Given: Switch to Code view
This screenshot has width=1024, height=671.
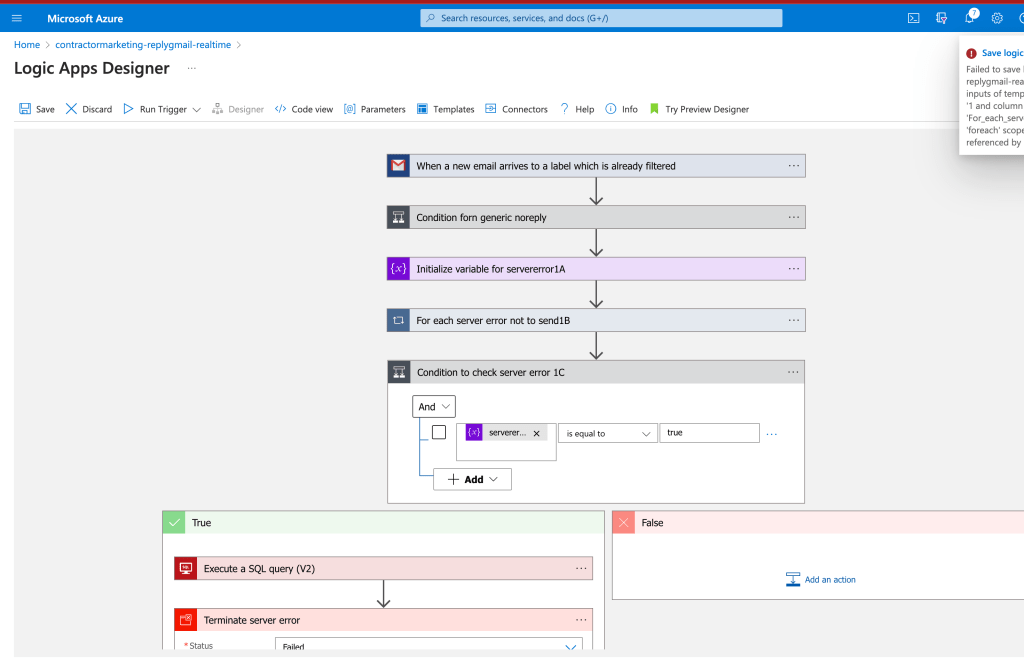Looking at the screenshot, I should pos(304,109).
